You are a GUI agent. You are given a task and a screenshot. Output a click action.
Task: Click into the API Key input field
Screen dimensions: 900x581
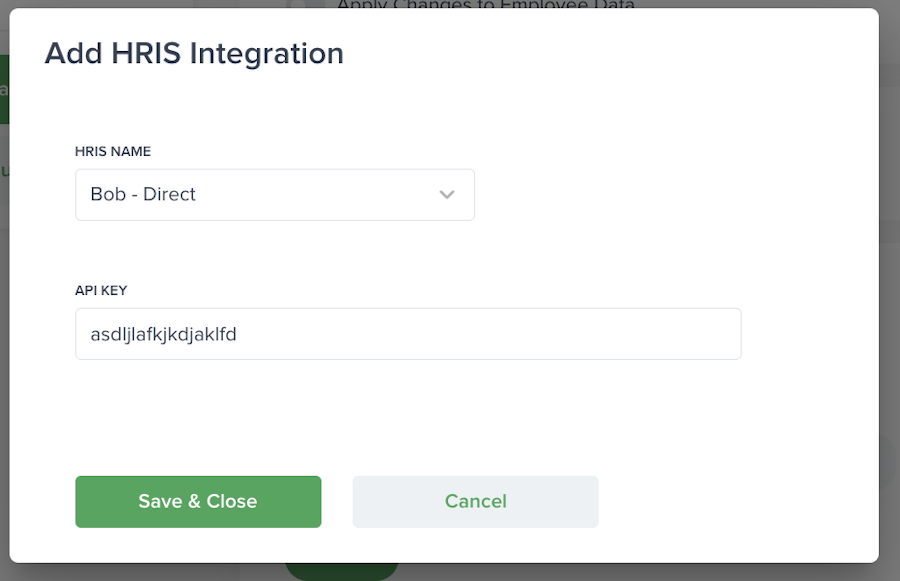[x=408, y=334]
